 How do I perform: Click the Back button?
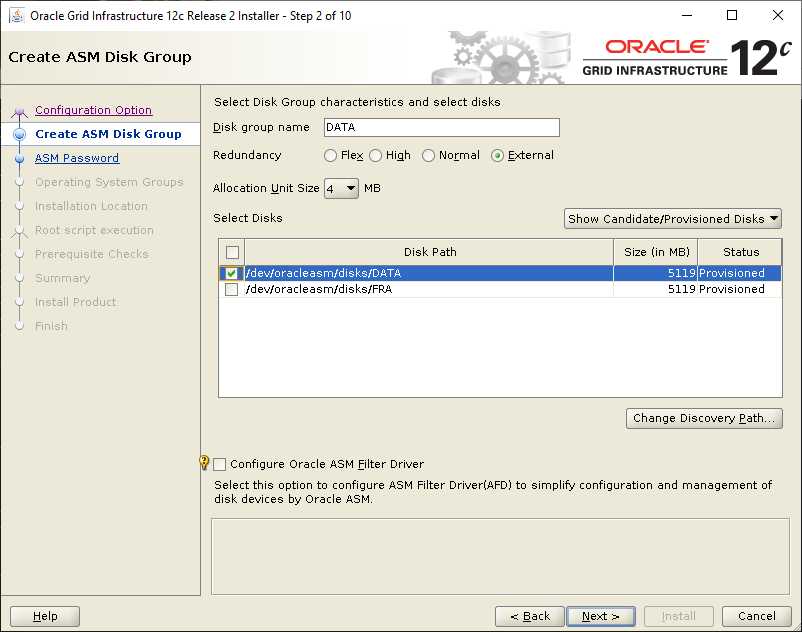[x=529, y=616]
